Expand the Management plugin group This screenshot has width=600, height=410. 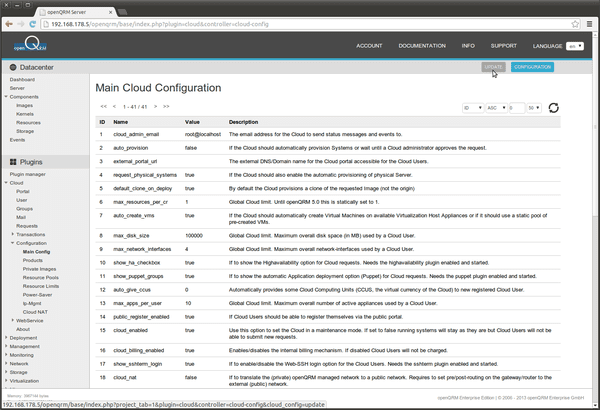6,346
